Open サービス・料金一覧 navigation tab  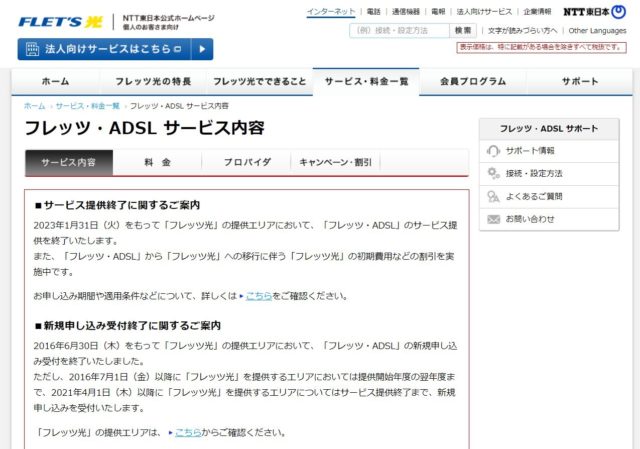366,82
